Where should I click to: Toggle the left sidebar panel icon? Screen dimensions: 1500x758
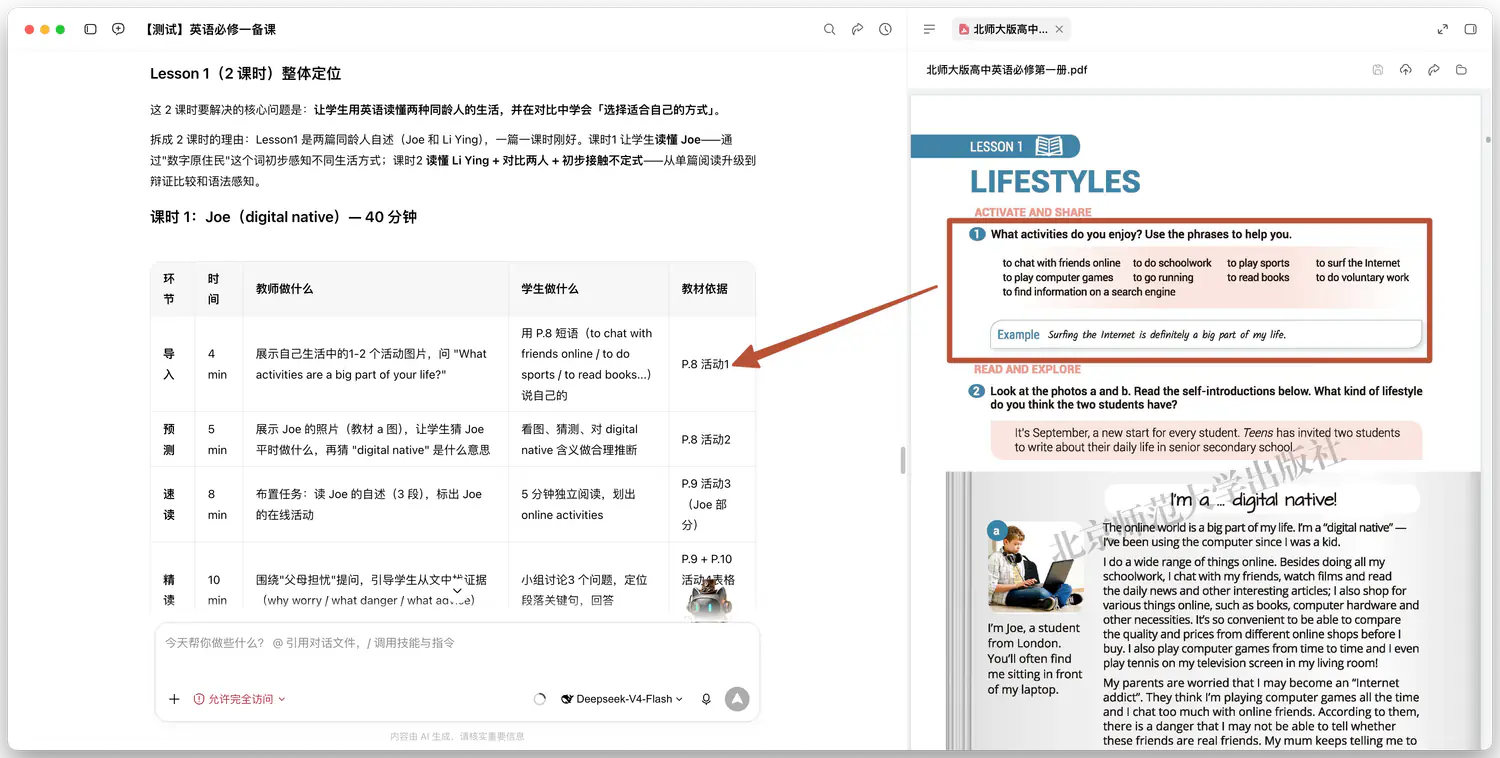click(90, 30)
